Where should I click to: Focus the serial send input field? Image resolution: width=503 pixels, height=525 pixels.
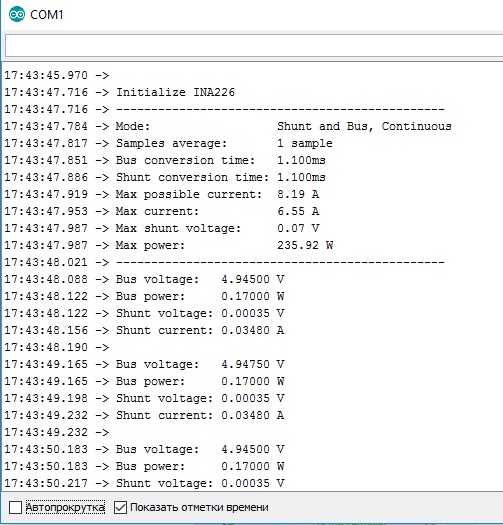click(x=254, y=45)
